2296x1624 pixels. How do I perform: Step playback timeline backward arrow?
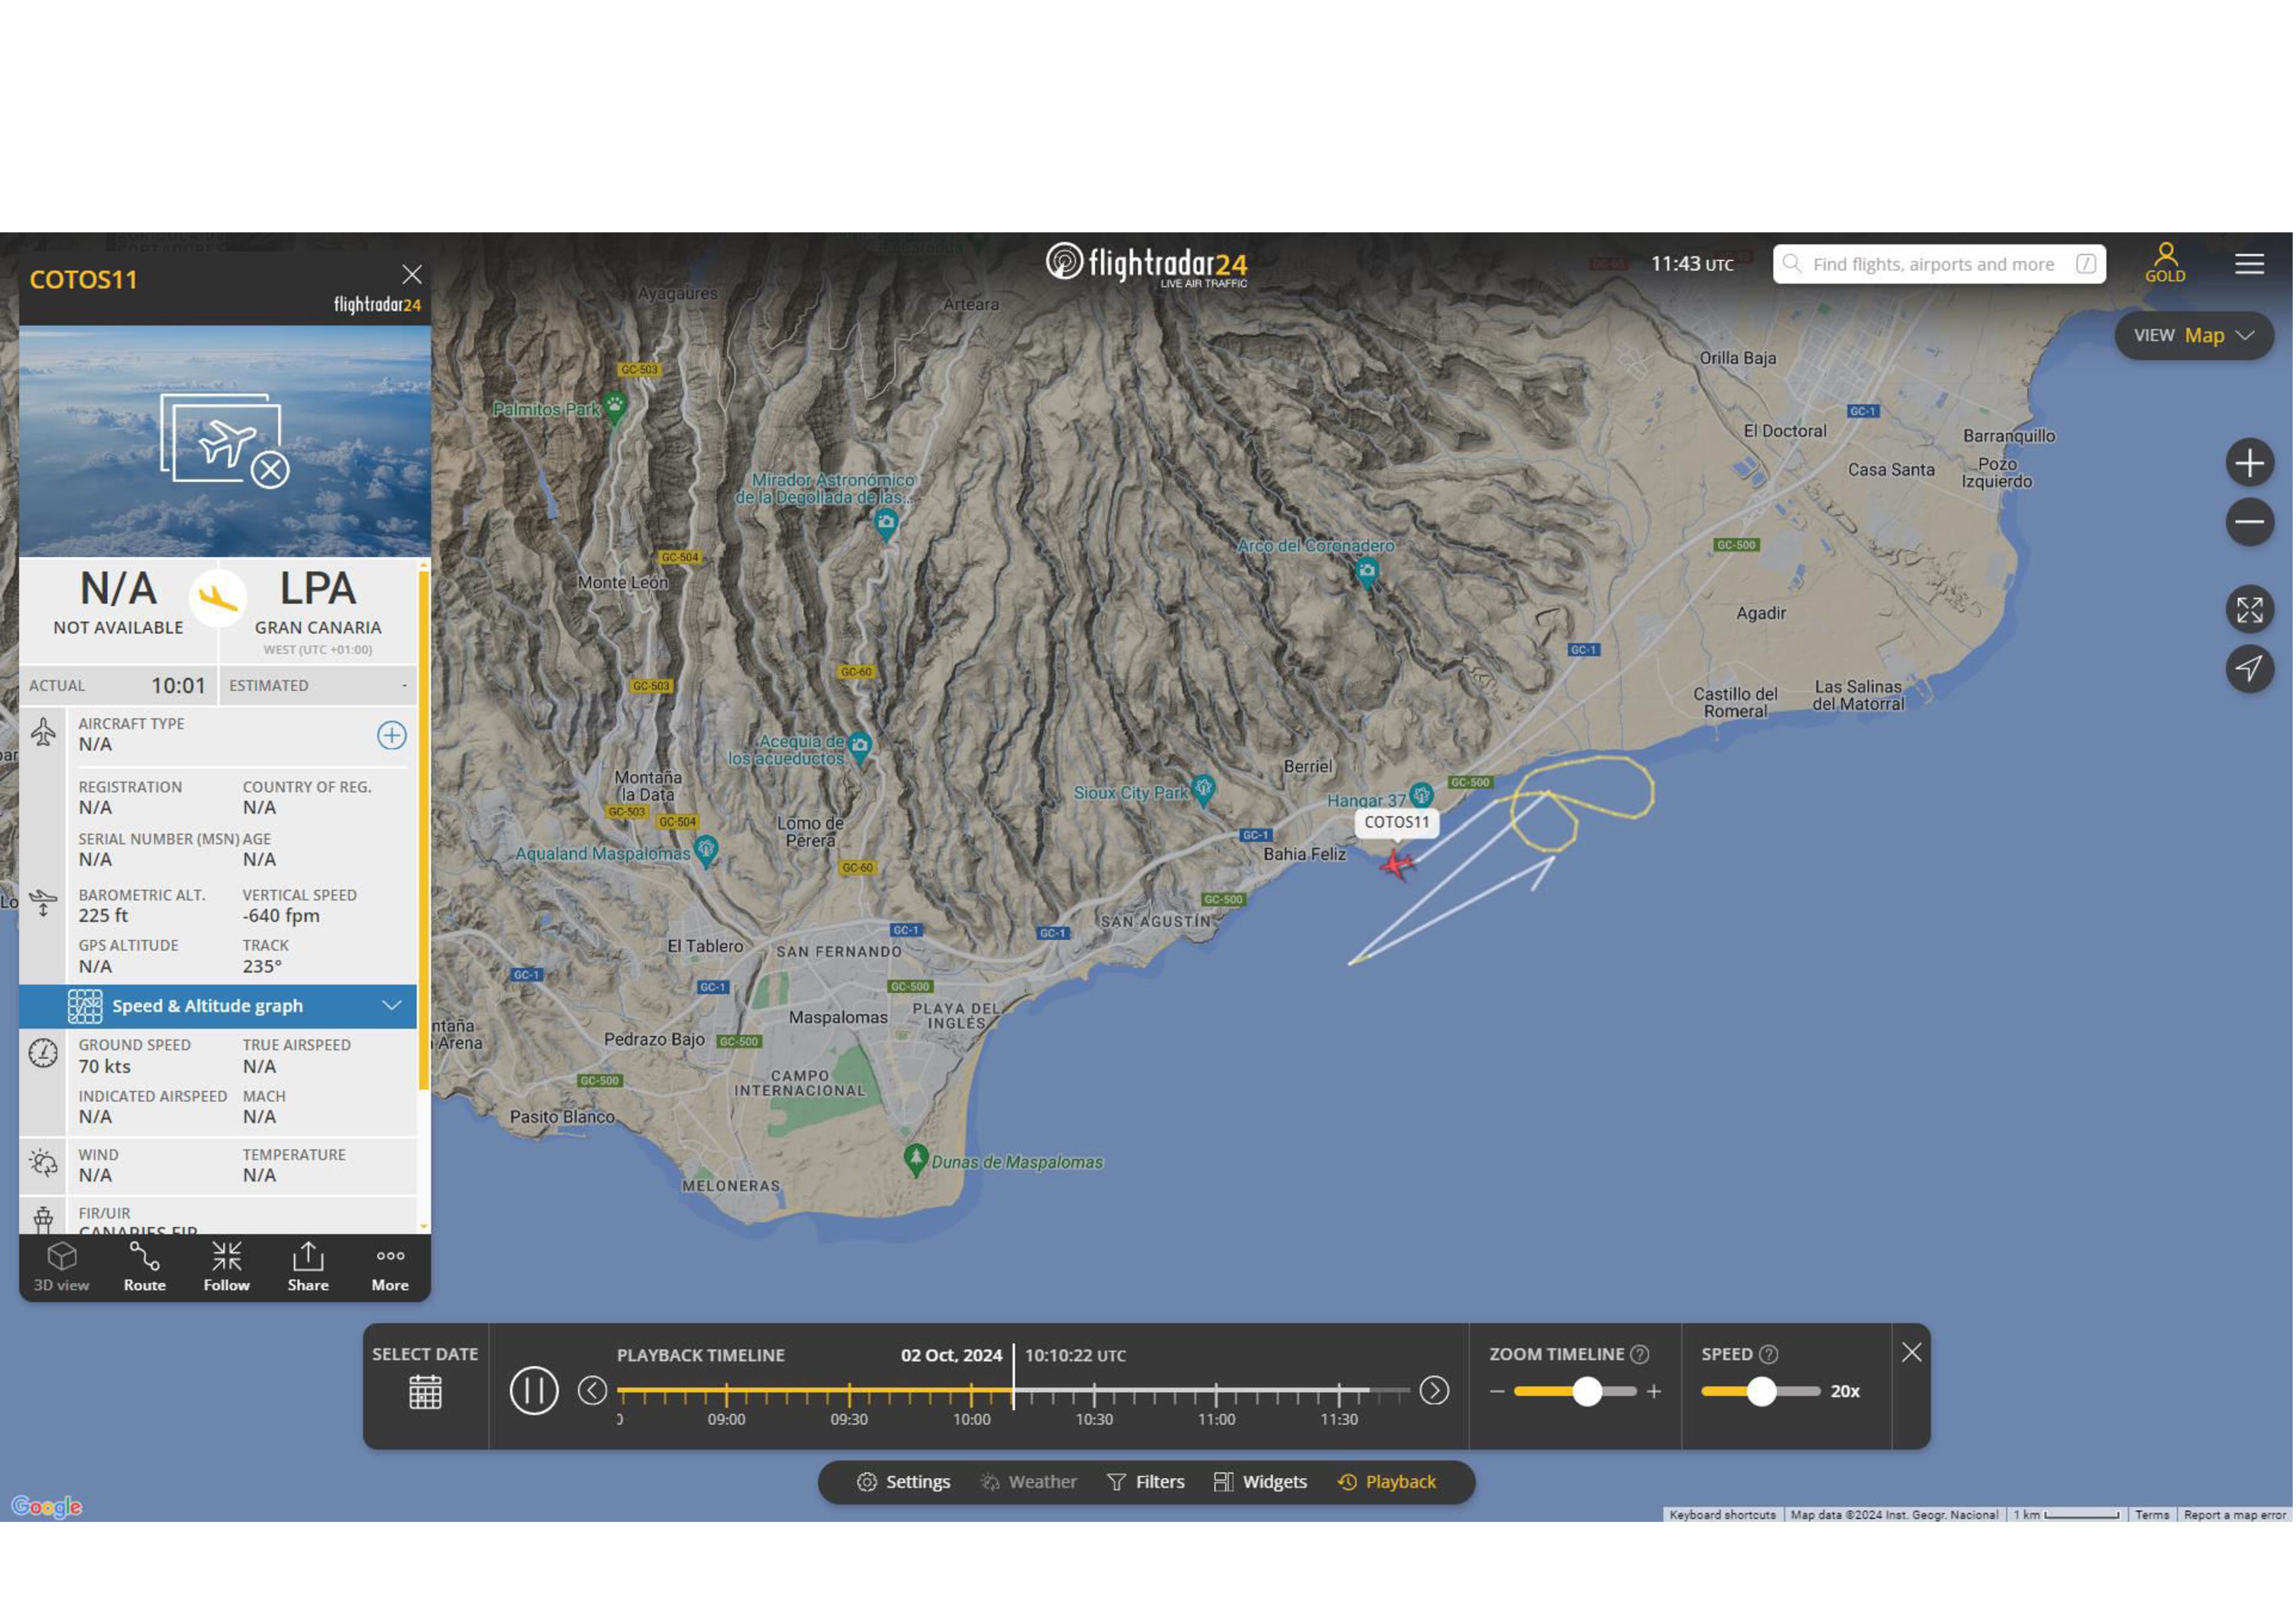pyautogui.click(x=593, y=1391)
